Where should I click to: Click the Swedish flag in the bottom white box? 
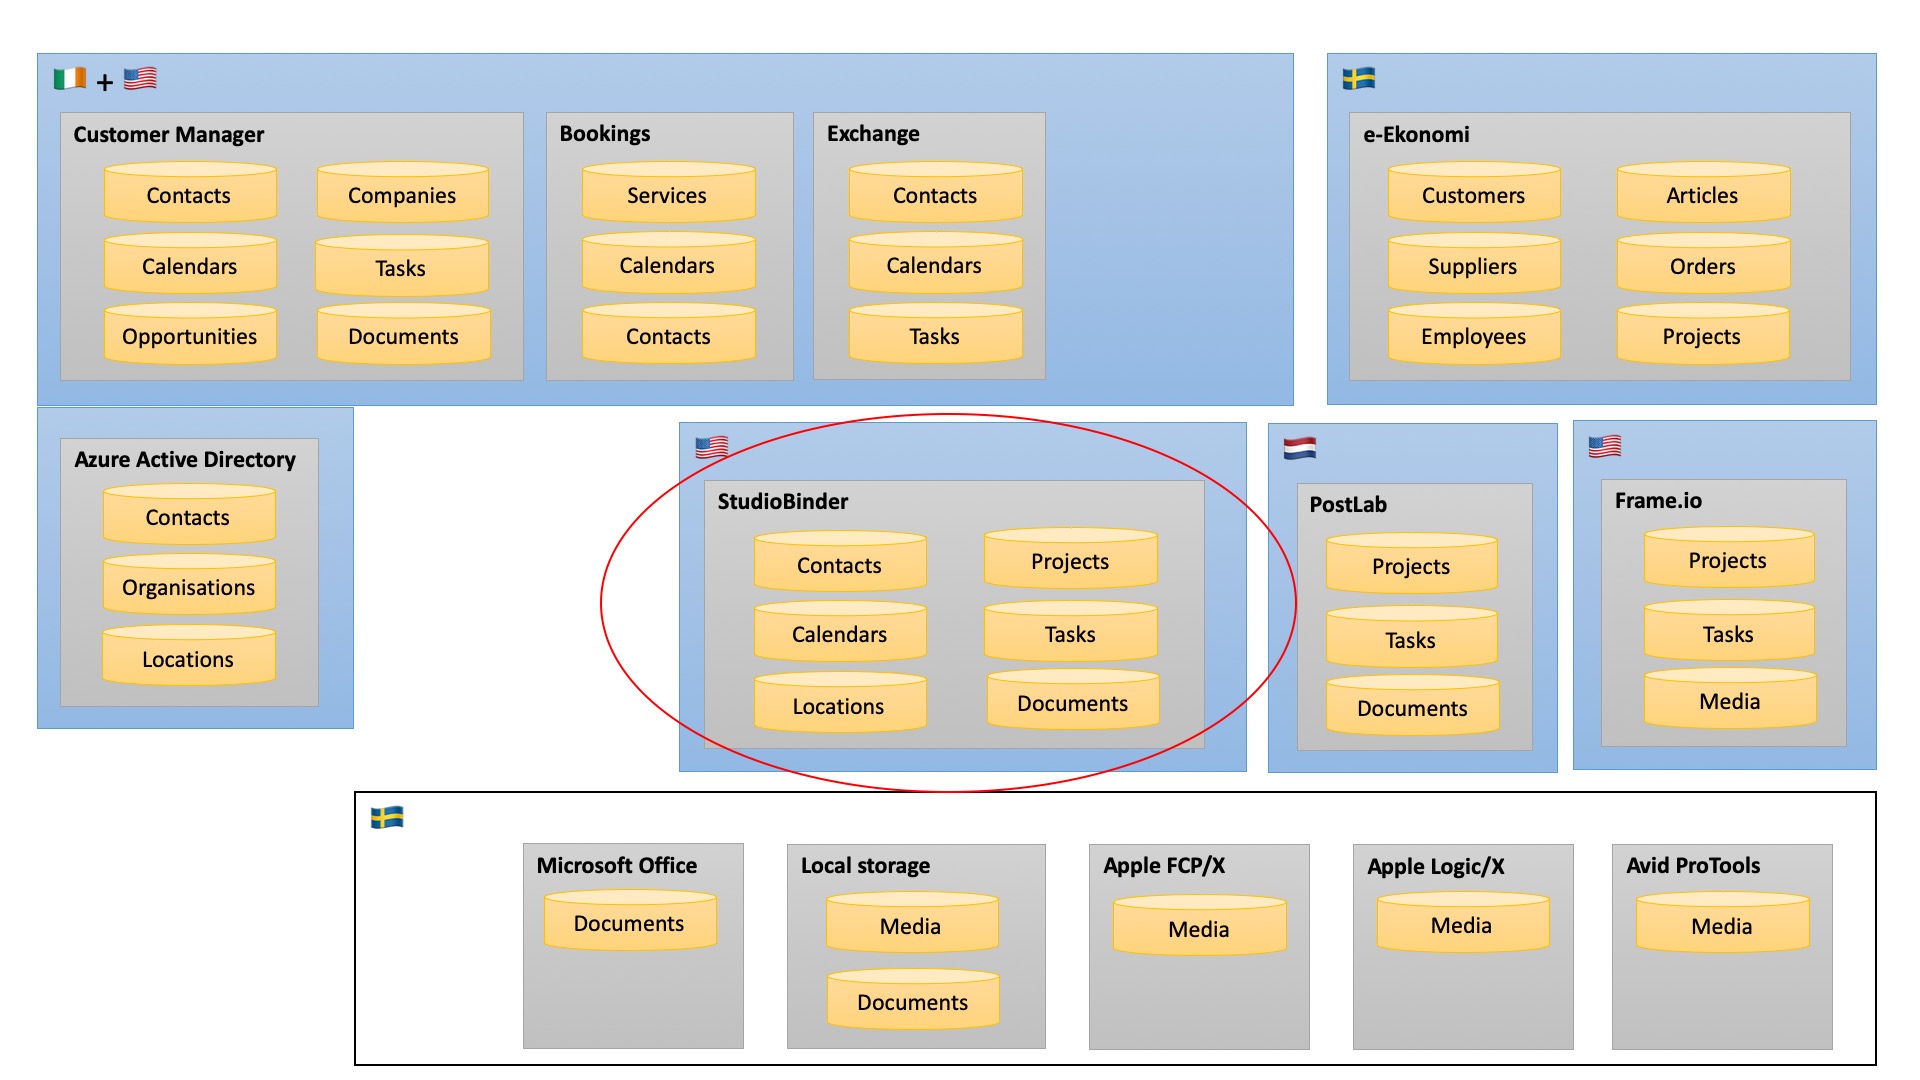387,818
